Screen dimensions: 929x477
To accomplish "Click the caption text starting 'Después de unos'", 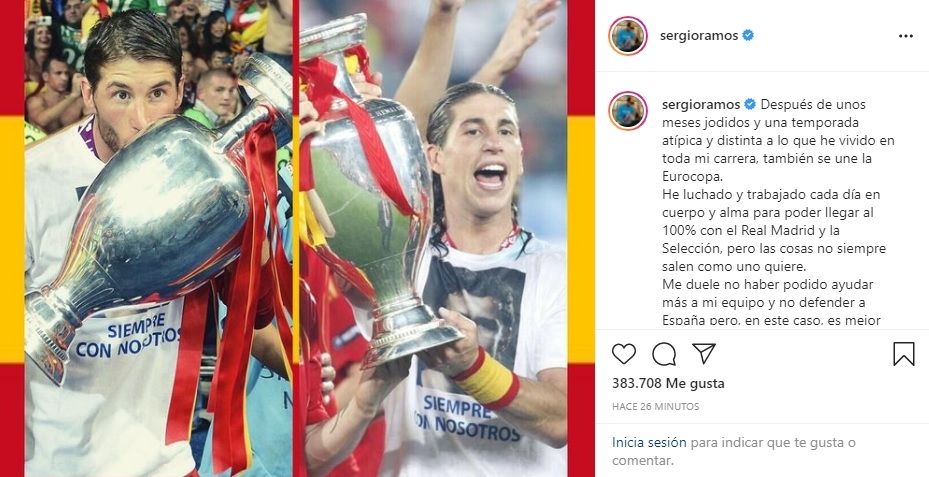I will point(778,213).
